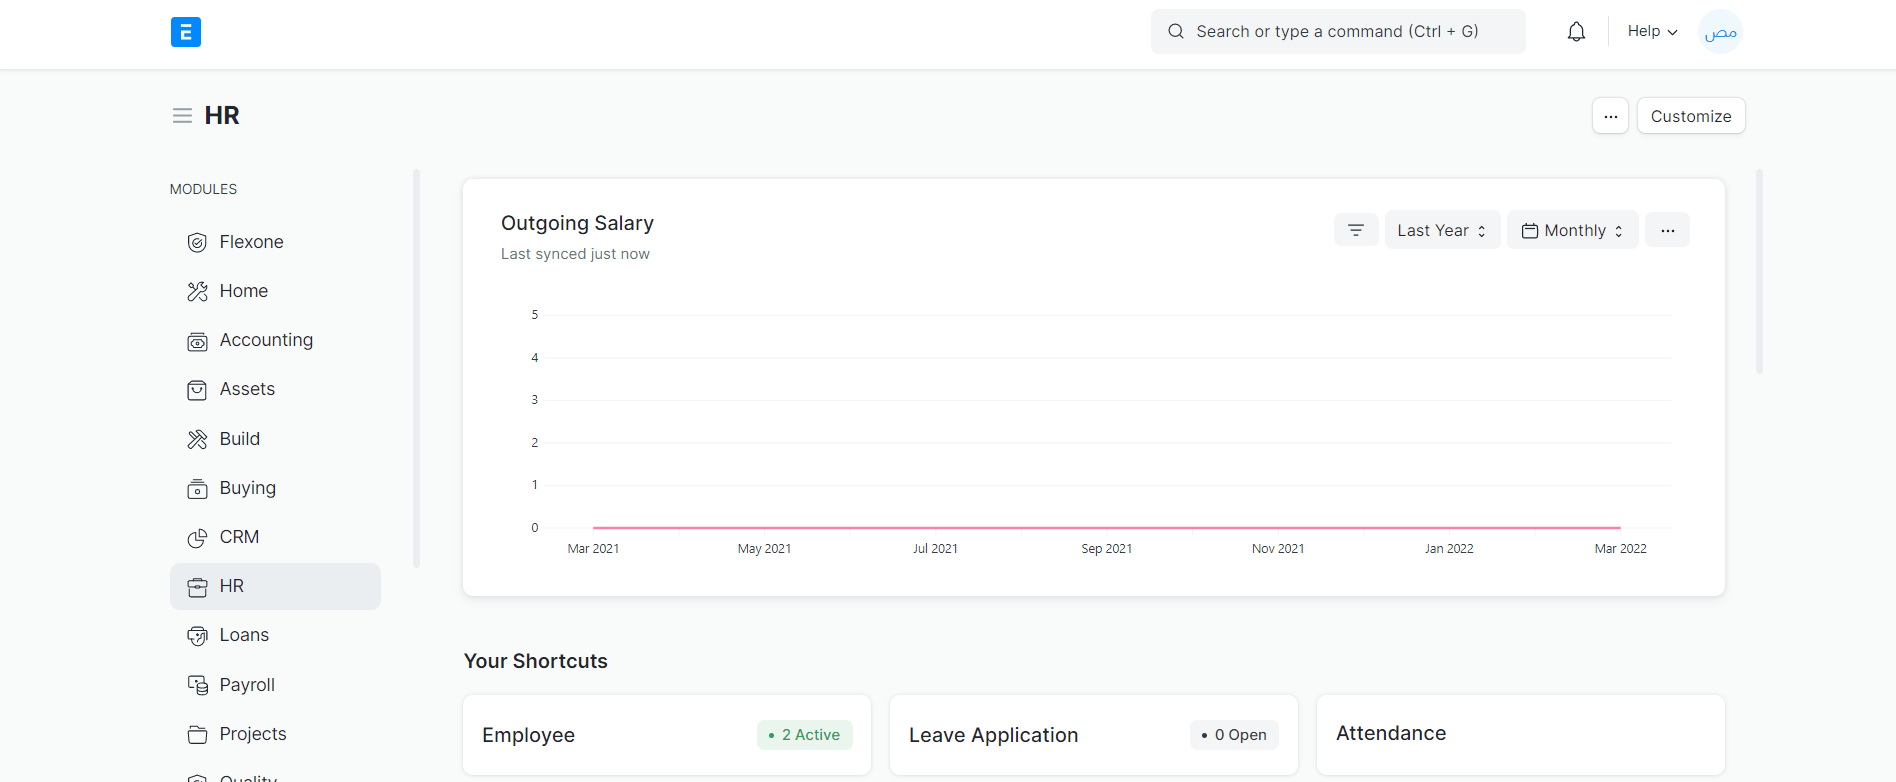Click the search command bar

tap(1337, 32)
